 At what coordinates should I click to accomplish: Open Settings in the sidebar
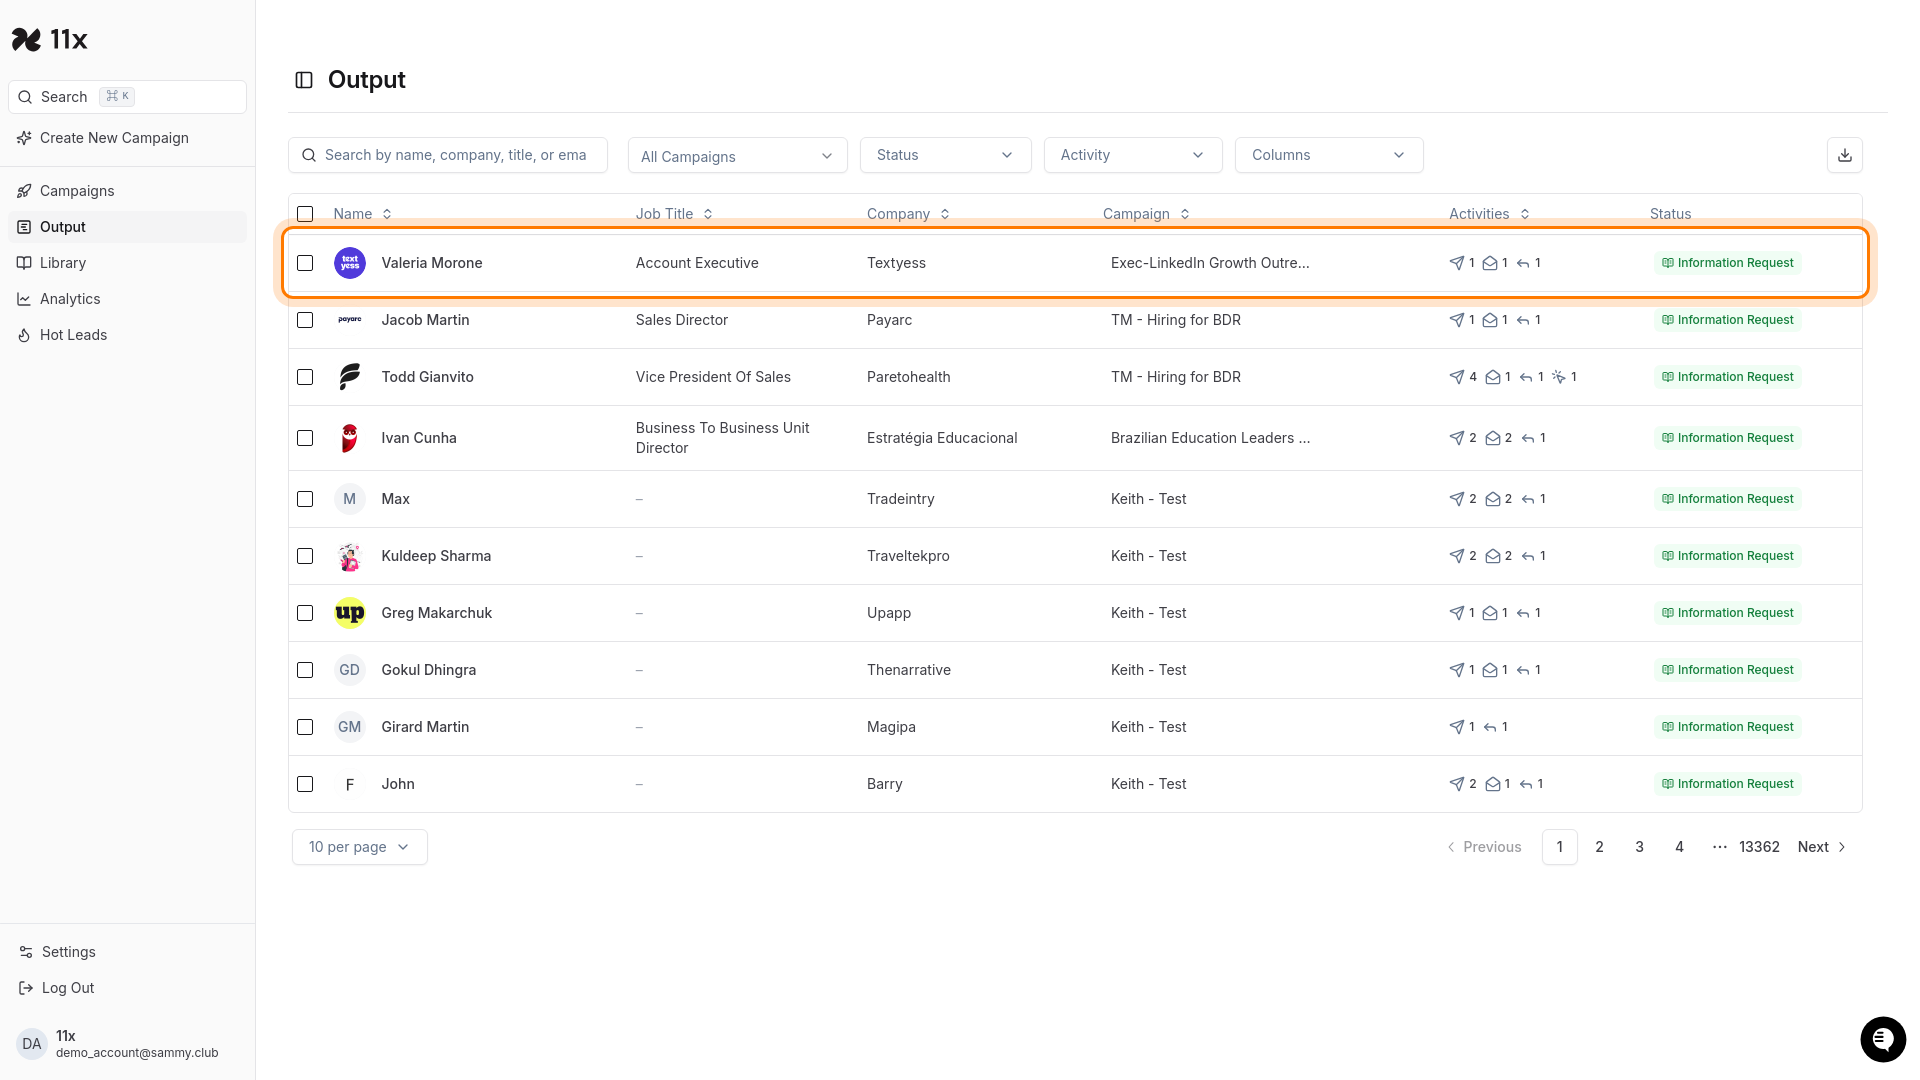[127, 952]
